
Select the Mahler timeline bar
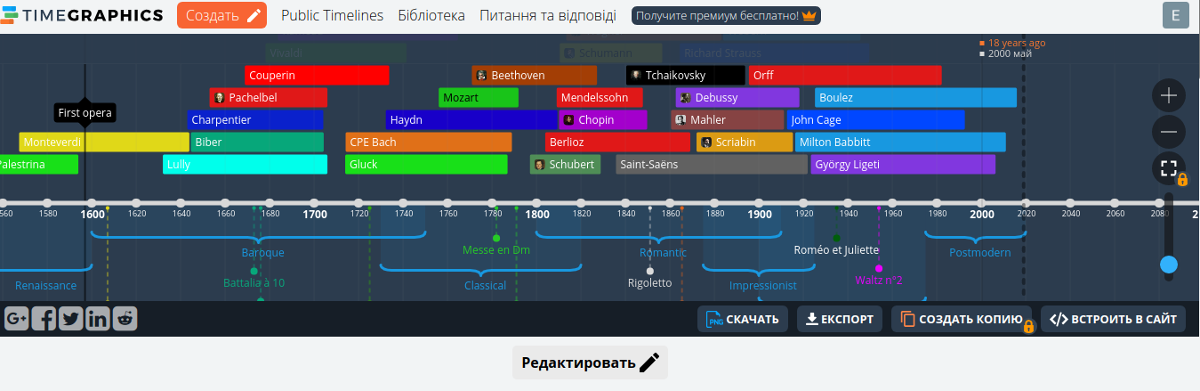(727, 119)
